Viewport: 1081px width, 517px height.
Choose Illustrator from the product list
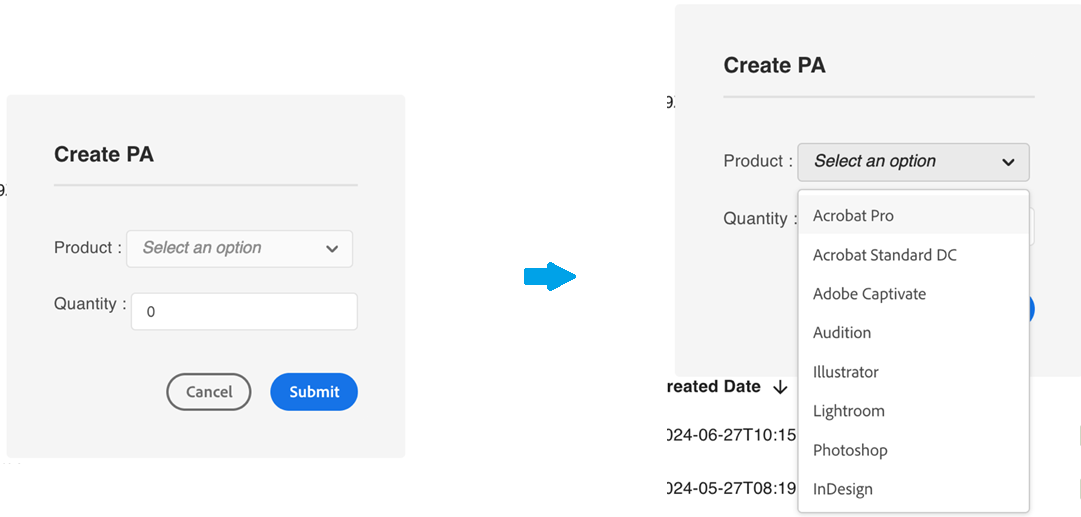tap(845, 372)
